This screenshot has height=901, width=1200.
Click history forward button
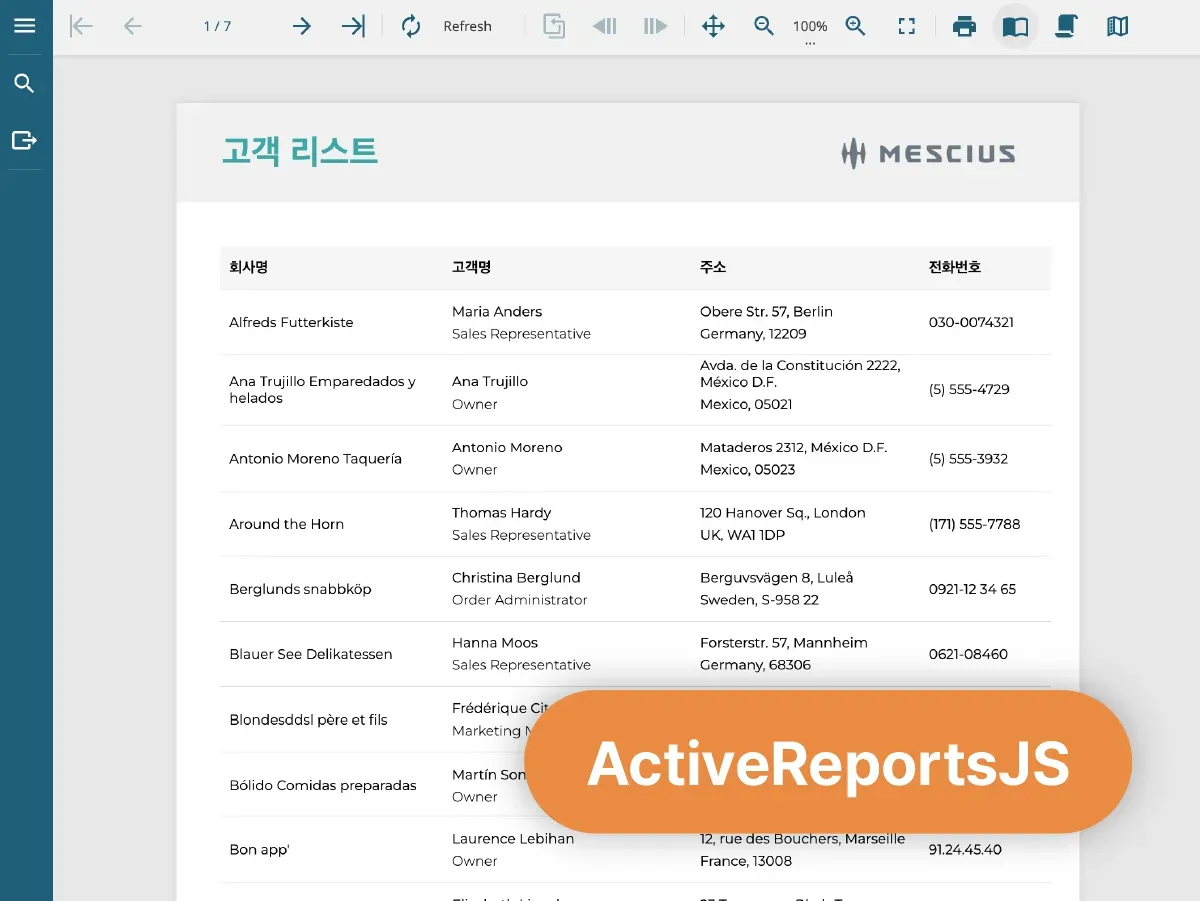pyautogui.click(x=655, y=26)
